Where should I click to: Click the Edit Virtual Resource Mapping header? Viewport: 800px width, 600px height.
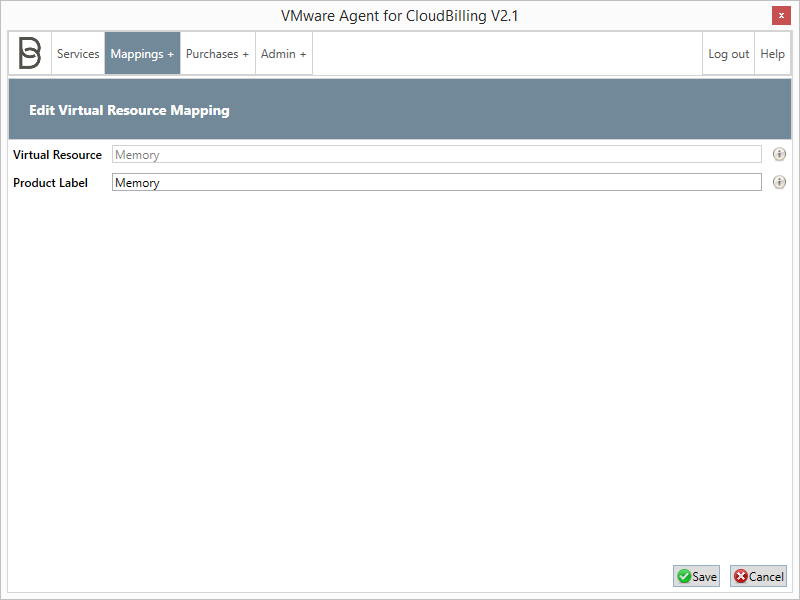point(129,109)
